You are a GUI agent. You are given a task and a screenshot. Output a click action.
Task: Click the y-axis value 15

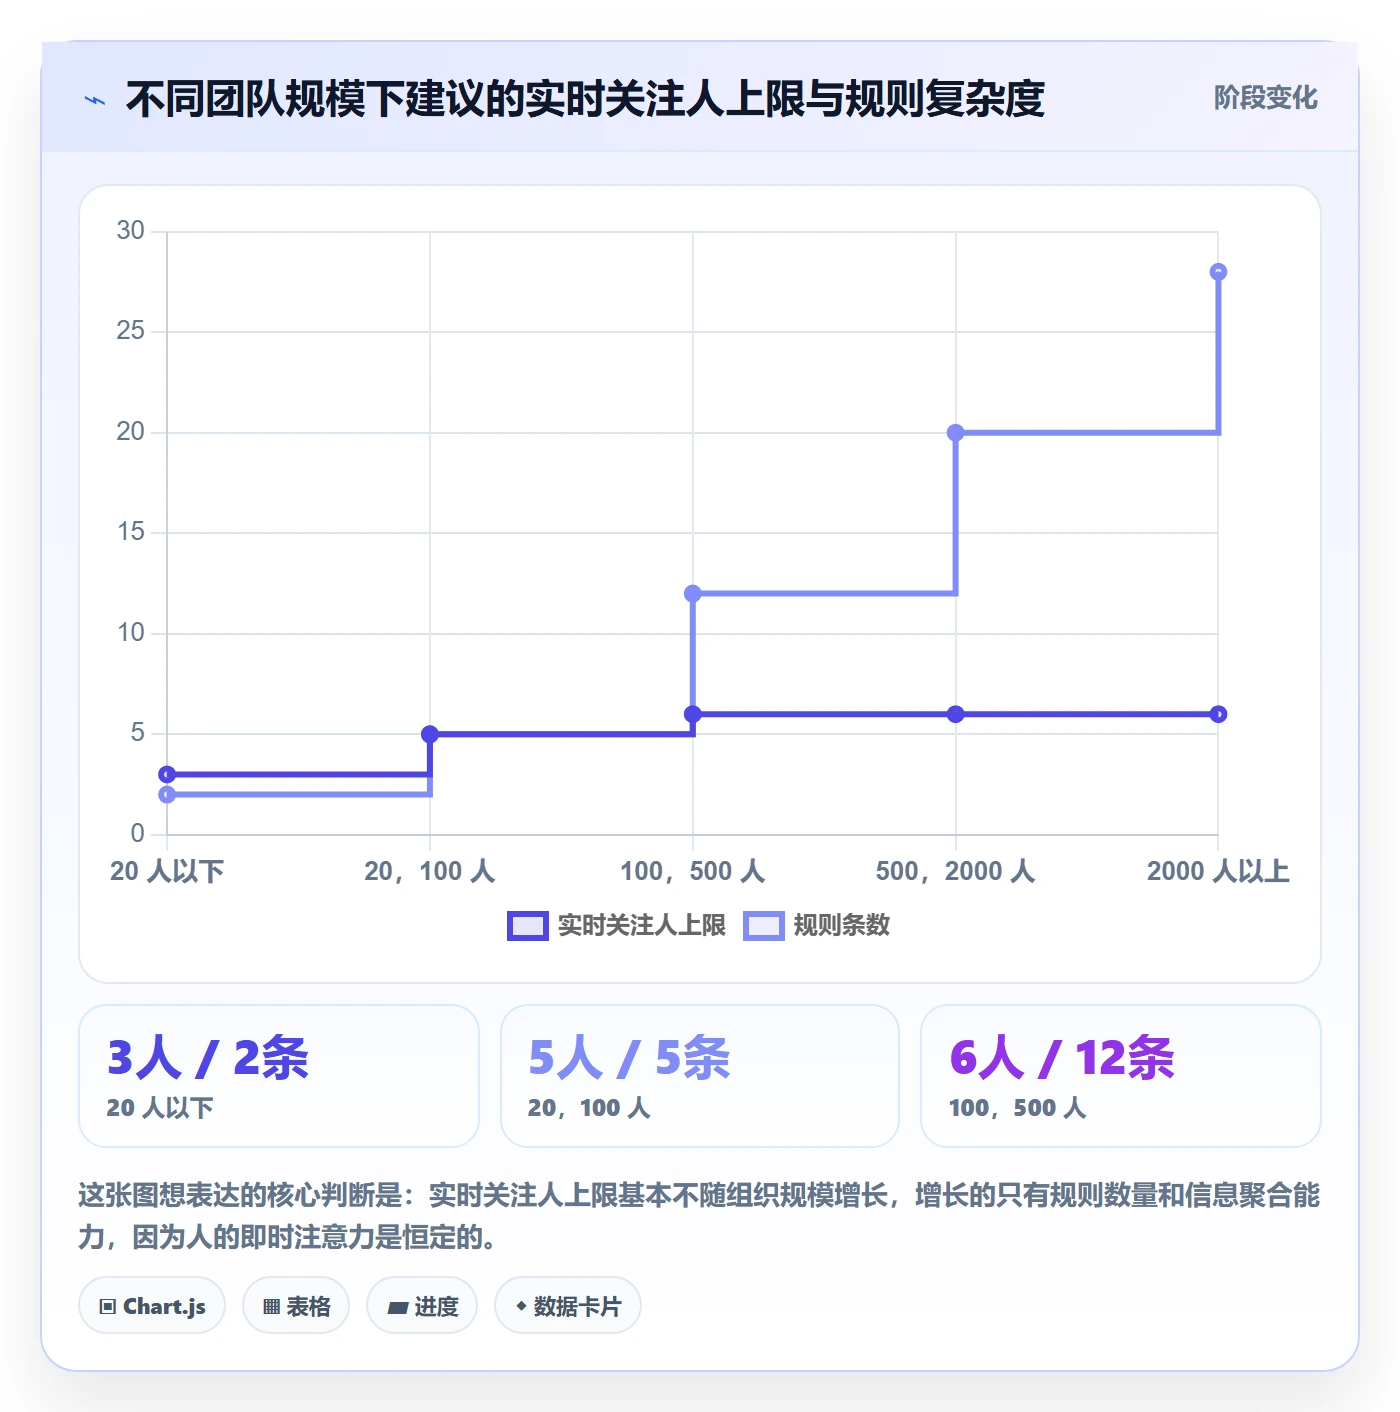[x=131, y=532]
